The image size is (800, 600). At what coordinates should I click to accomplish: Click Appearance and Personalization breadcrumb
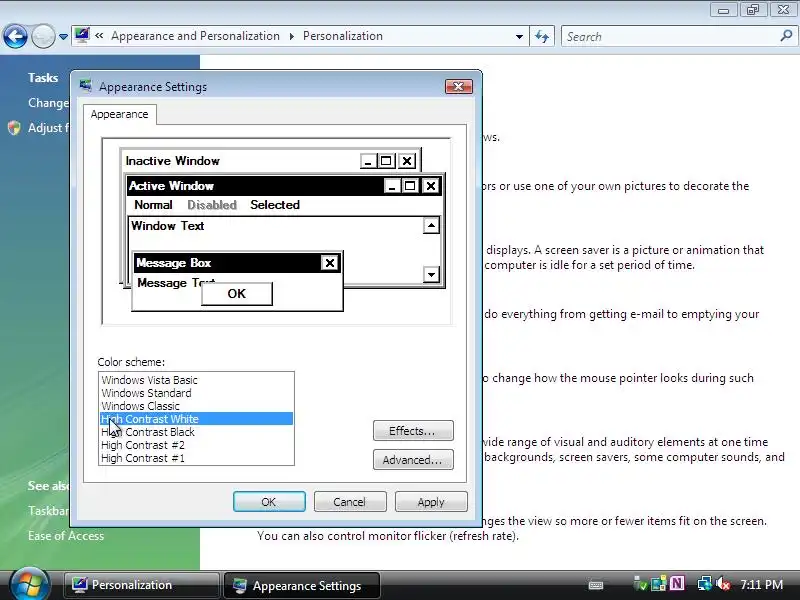(x=195, y=36)
